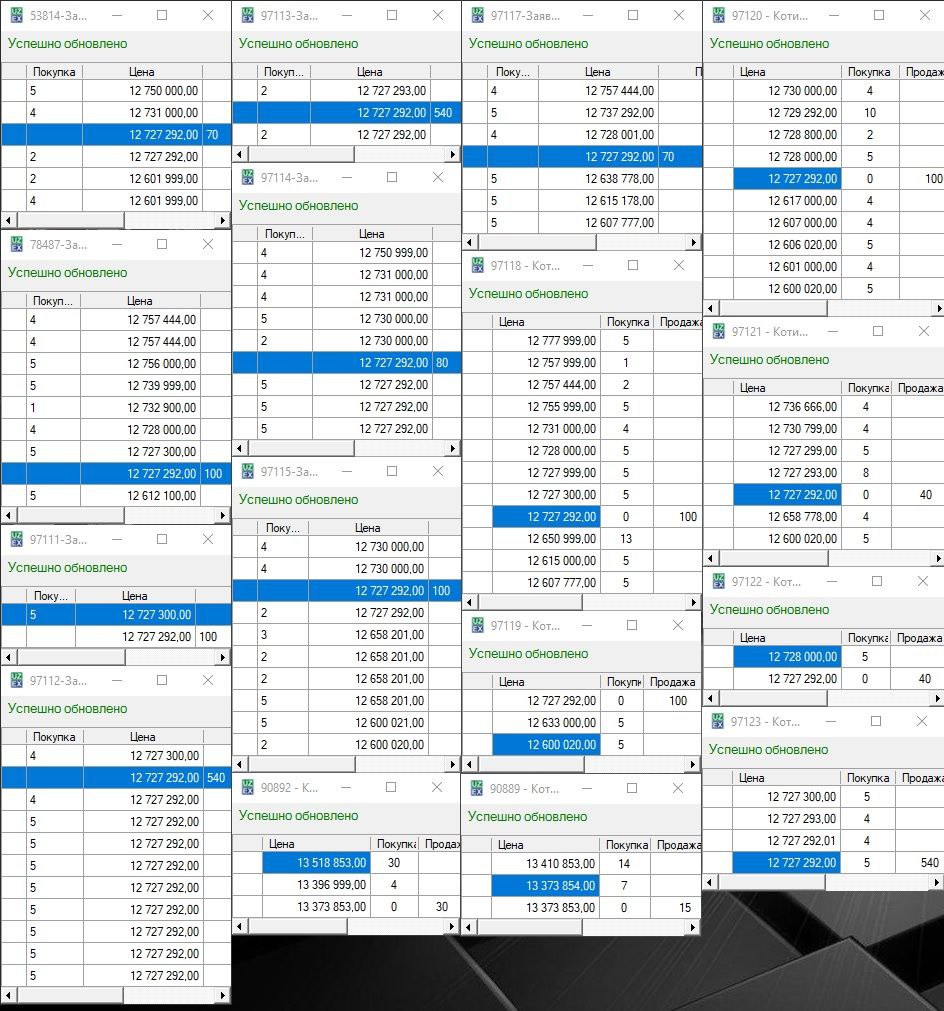Click the UZEX icon in window 97118
This screenshot has height=1011, width=944.
[477, 266]
